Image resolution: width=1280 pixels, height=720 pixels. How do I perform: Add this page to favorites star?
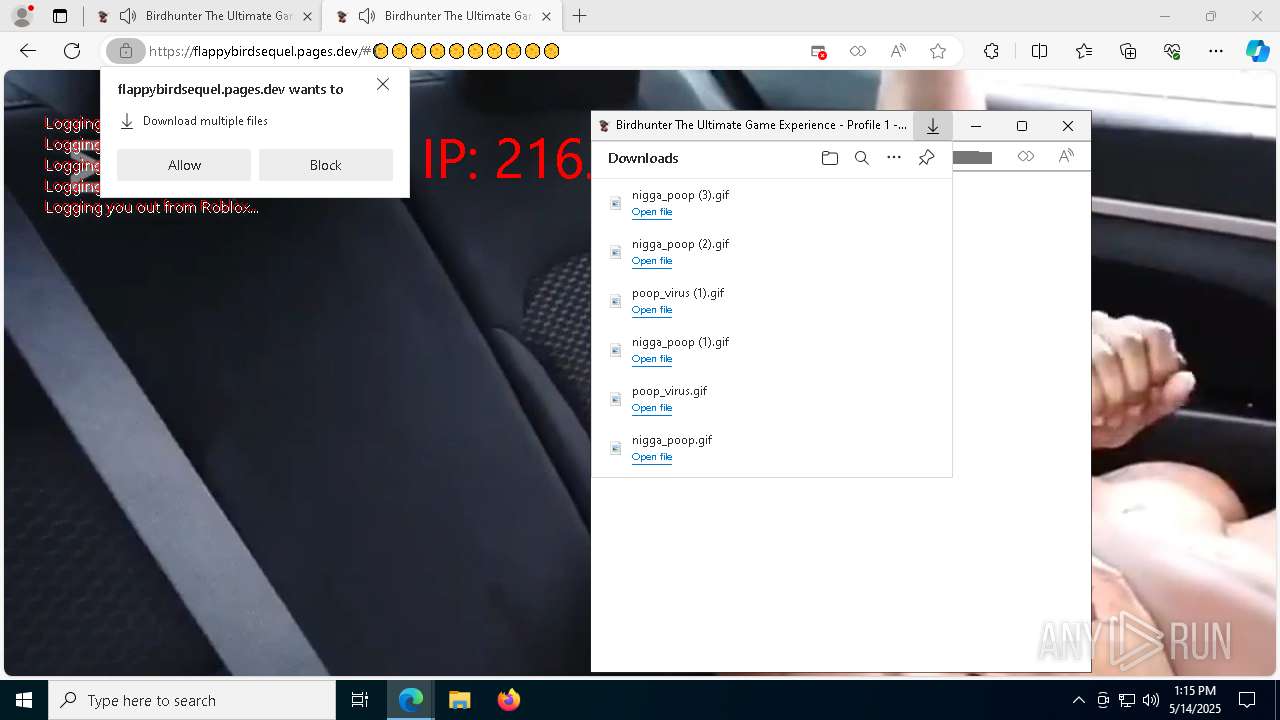coord(938,52)
